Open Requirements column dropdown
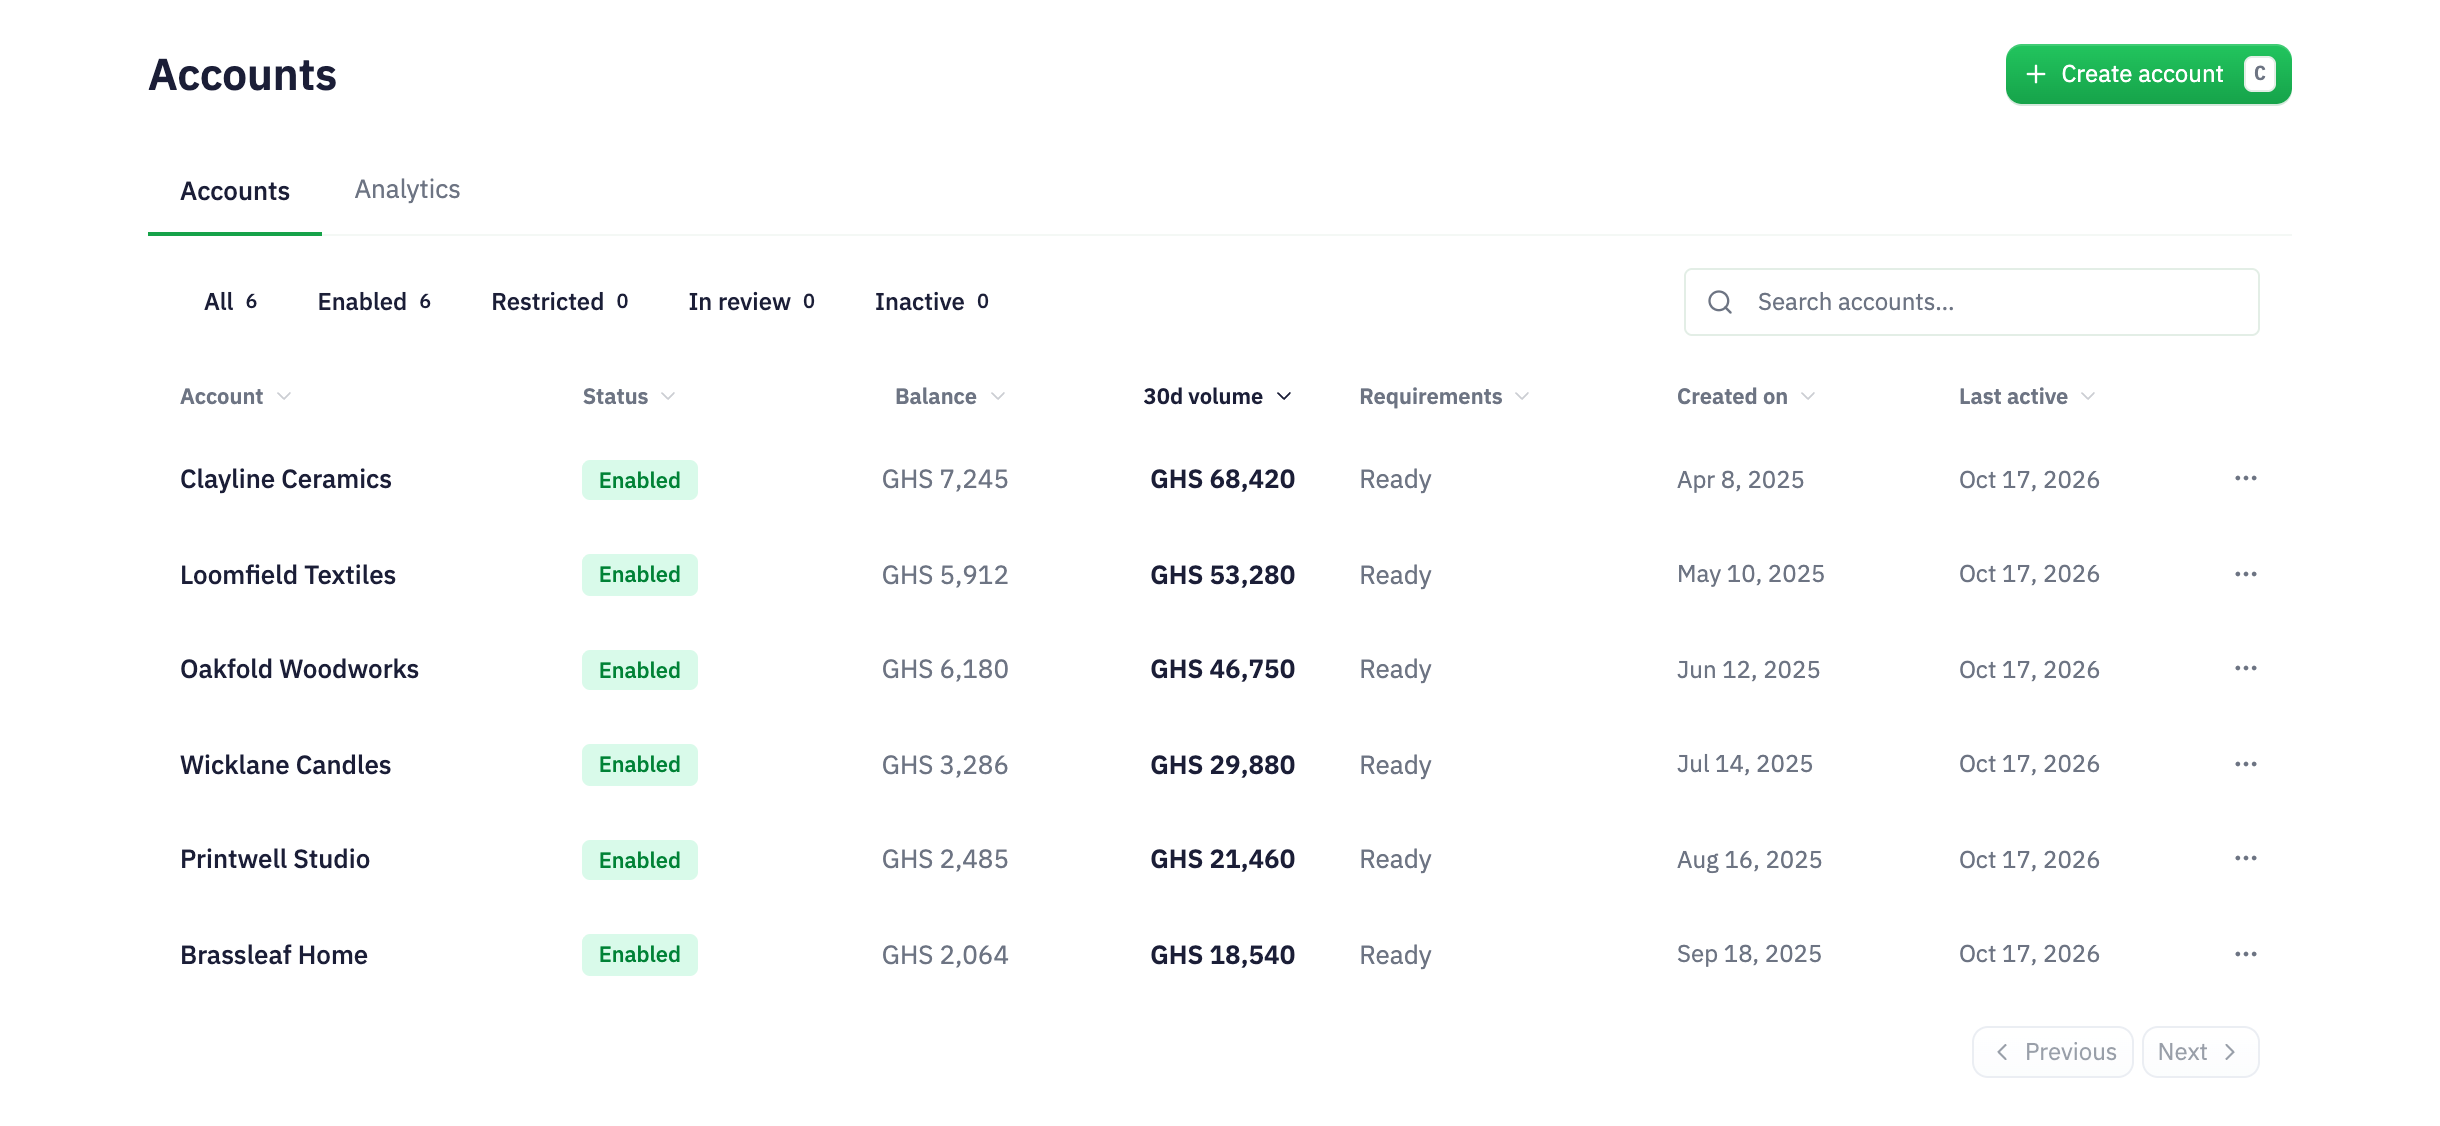The width and height of the screenshot is (2440, 1126). coord(1444,397)
